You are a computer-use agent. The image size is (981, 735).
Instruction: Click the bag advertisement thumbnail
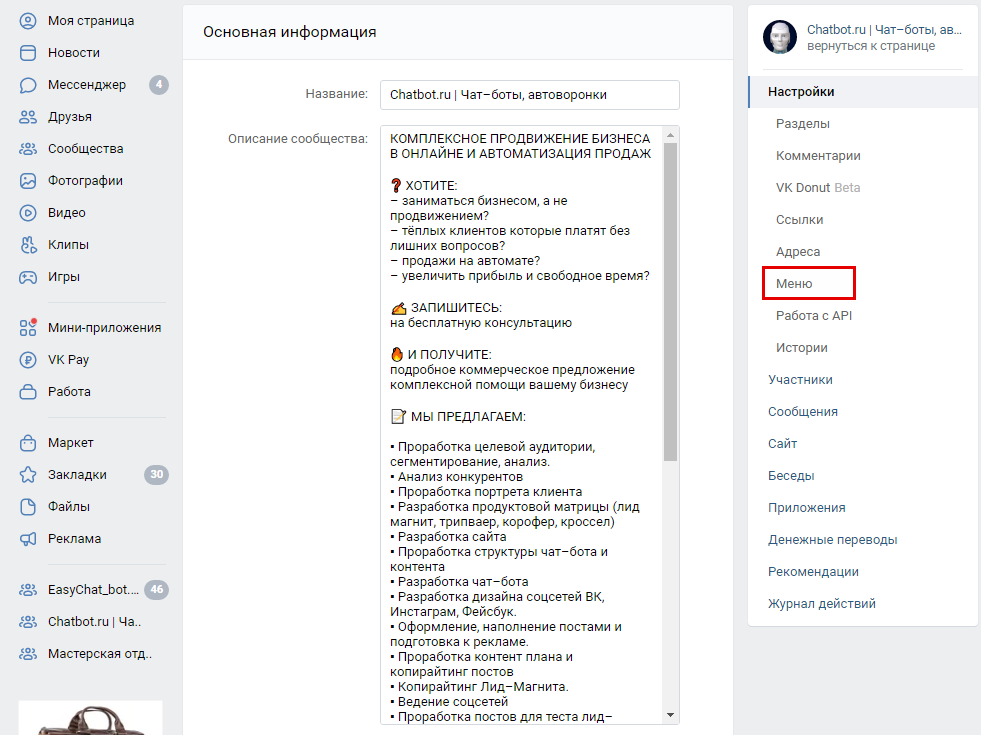(x=91, y=718)
